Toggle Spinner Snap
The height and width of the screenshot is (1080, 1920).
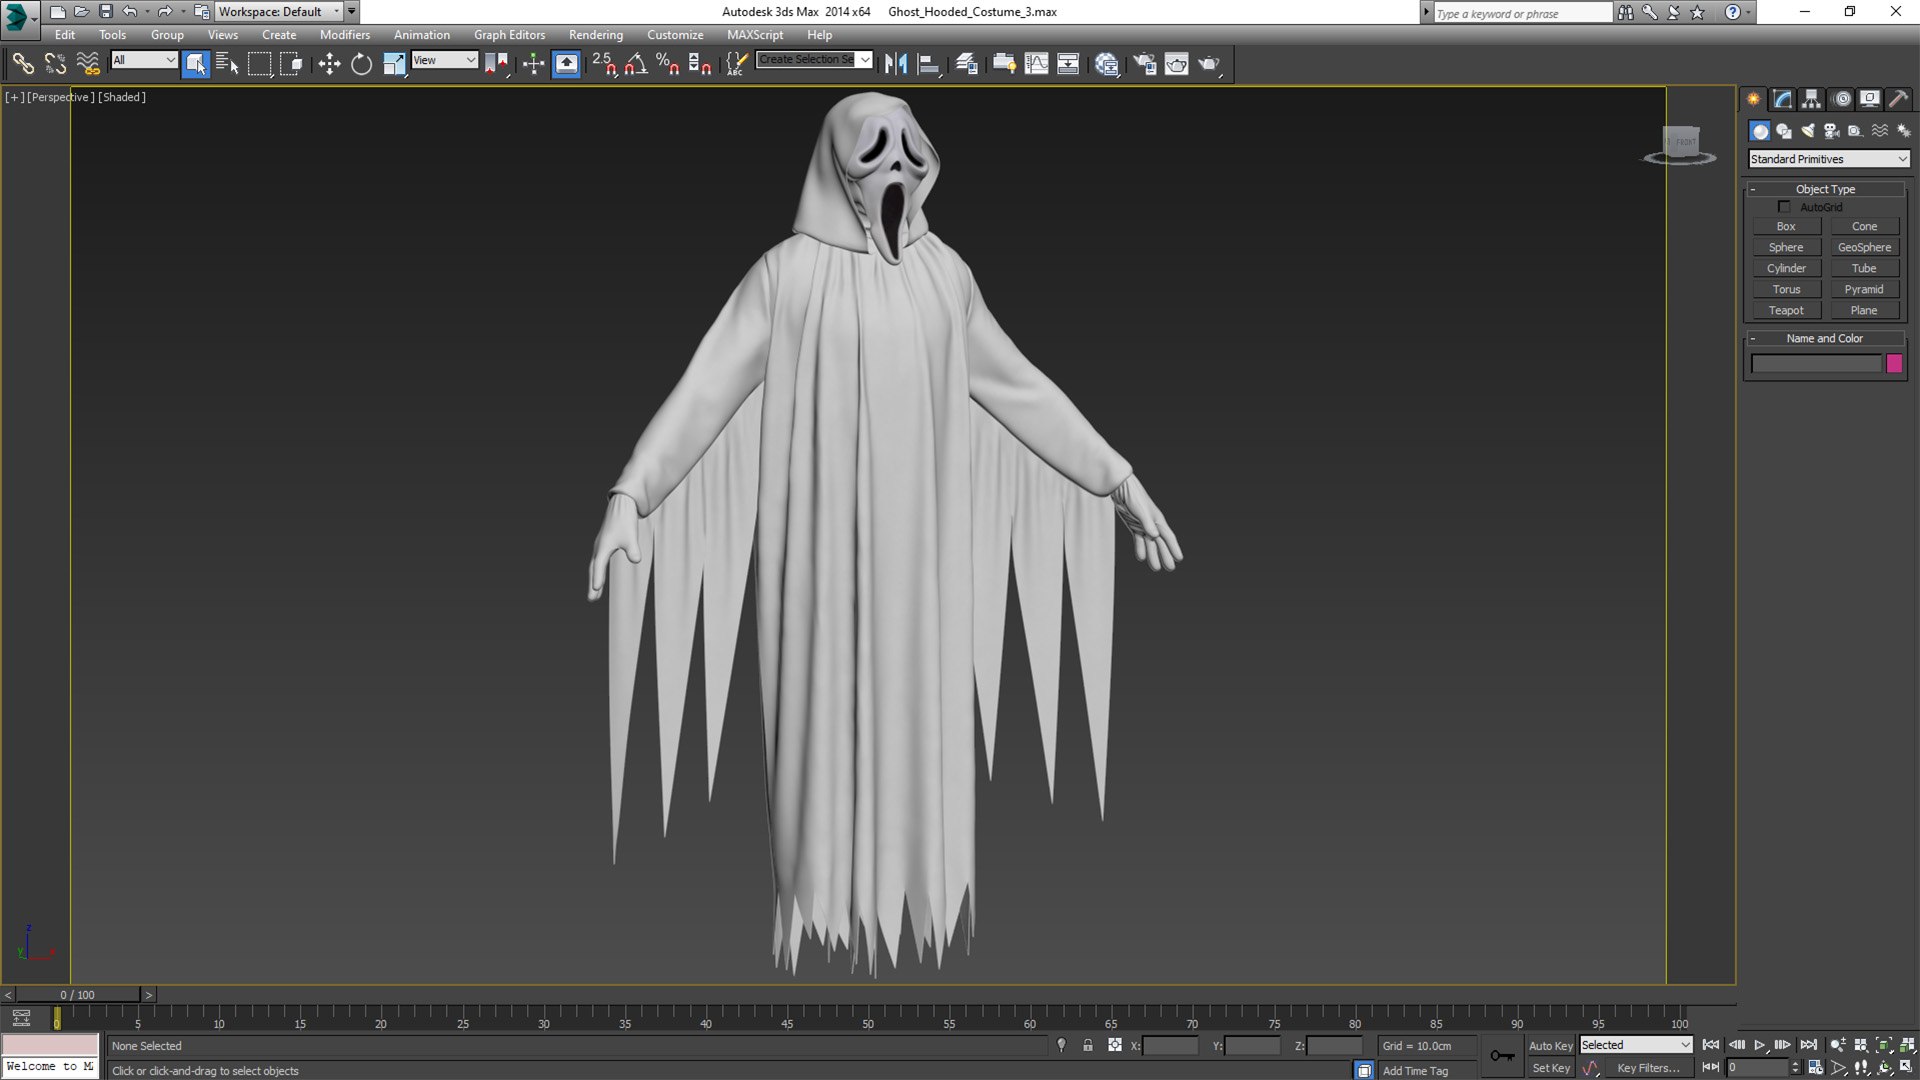pos(700,64)
